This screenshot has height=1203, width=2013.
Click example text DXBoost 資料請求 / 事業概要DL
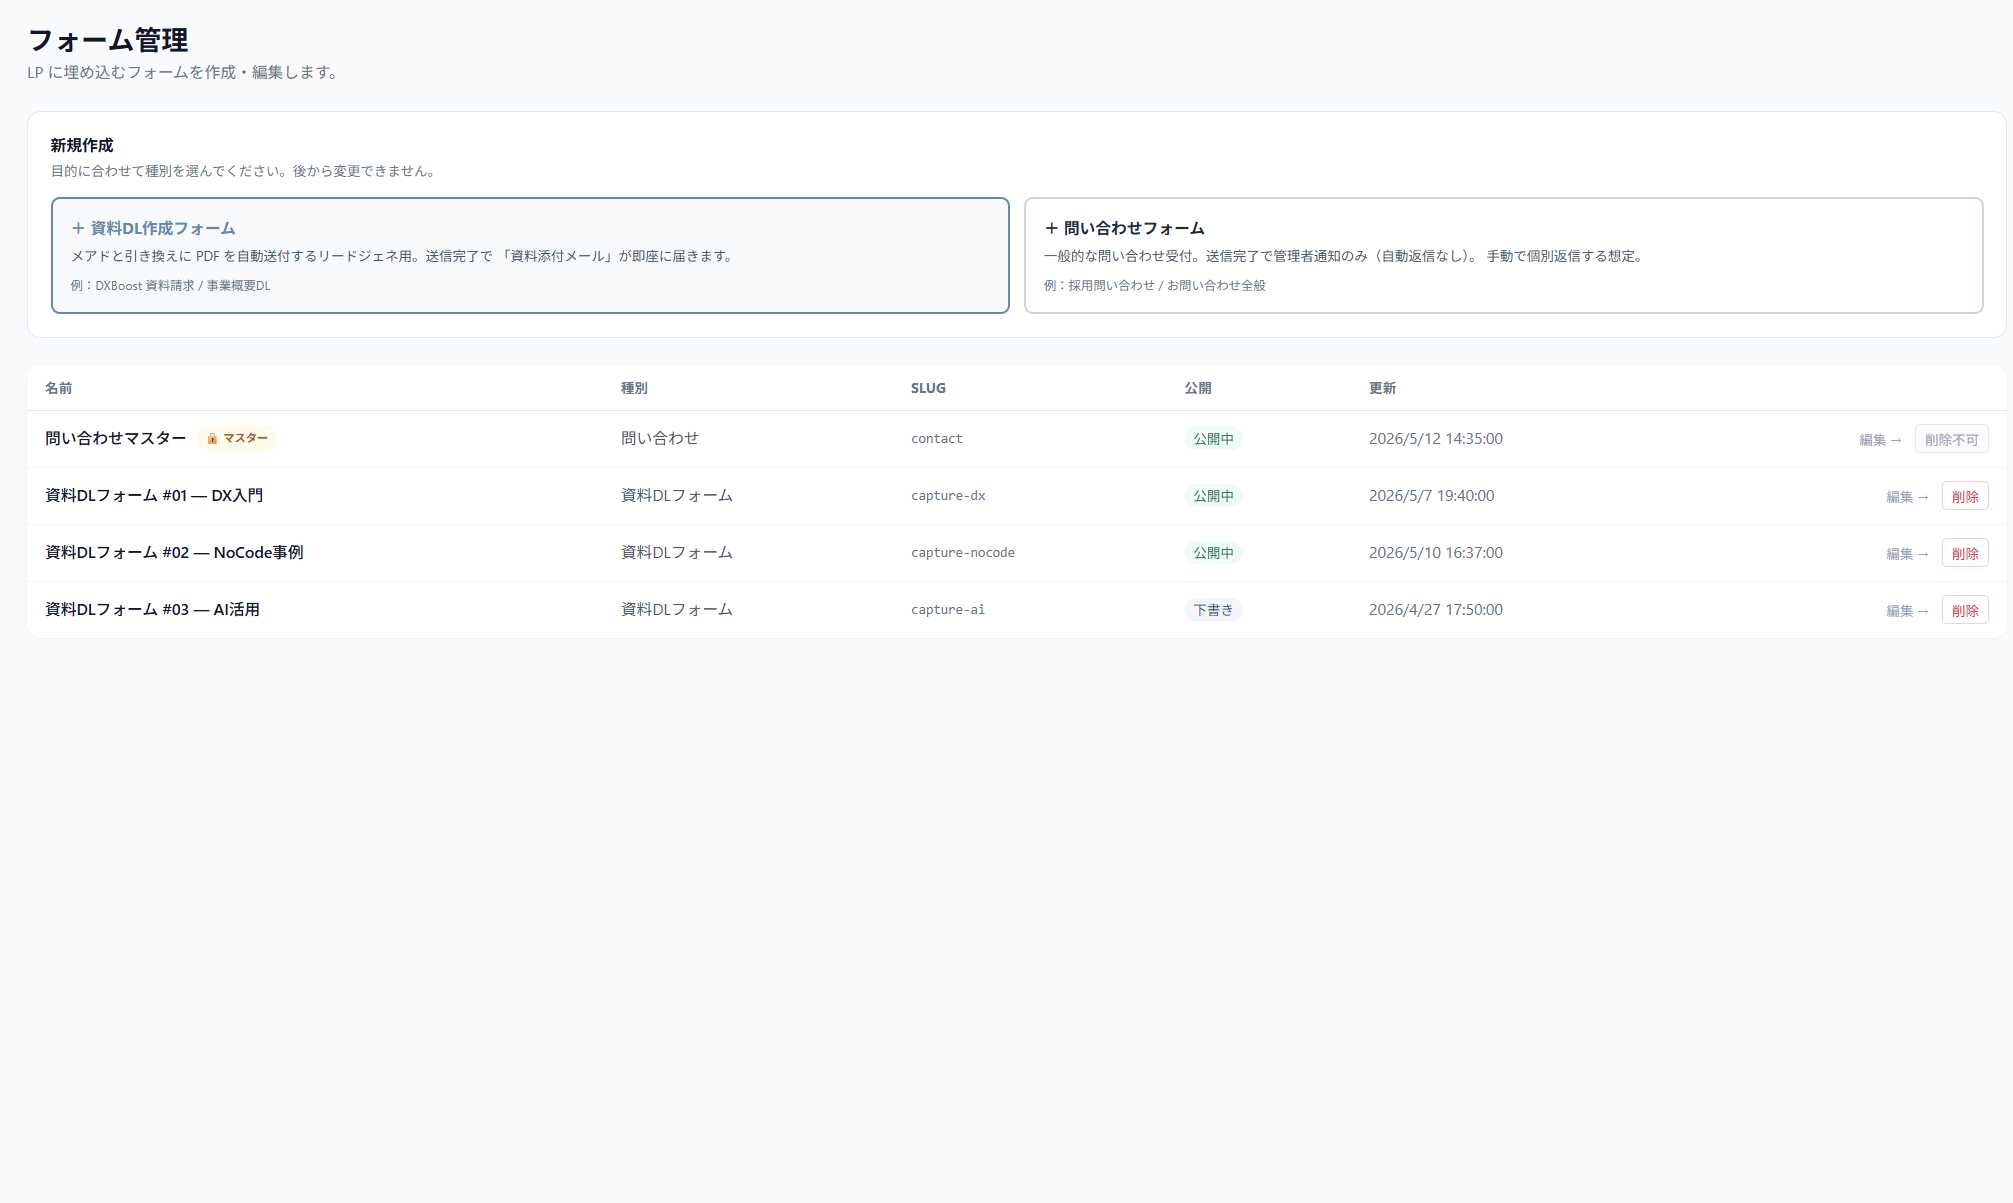click(x=171, y=285)
